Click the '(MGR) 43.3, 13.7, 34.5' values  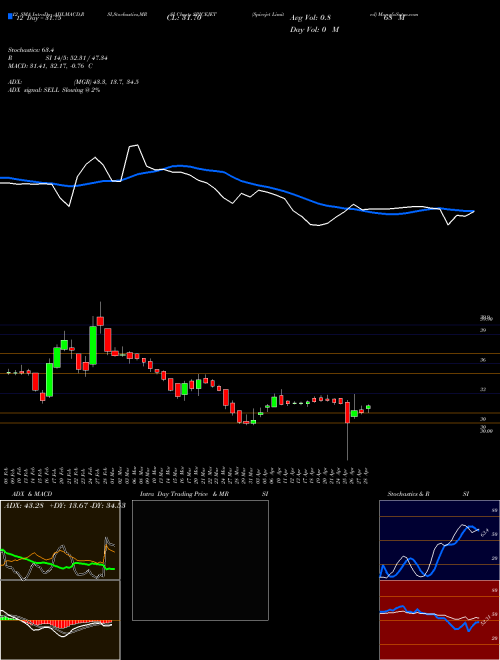106,82
